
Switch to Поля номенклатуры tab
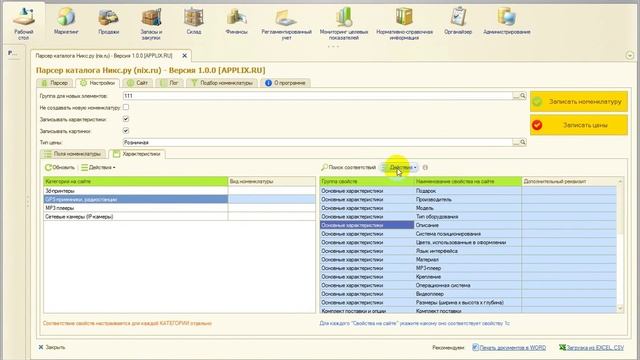[x=73, y=154]
